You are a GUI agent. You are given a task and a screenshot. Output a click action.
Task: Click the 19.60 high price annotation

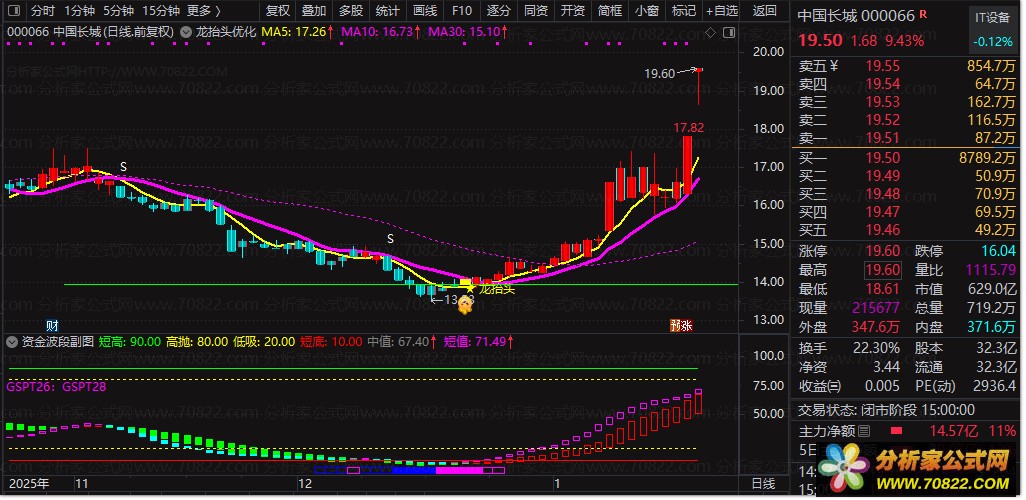(x=659, y=74)
